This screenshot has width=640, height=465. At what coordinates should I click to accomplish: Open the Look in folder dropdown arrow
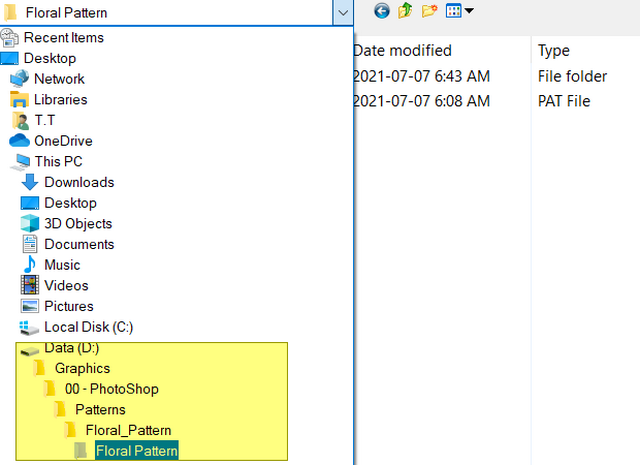[x=343, y=13]
